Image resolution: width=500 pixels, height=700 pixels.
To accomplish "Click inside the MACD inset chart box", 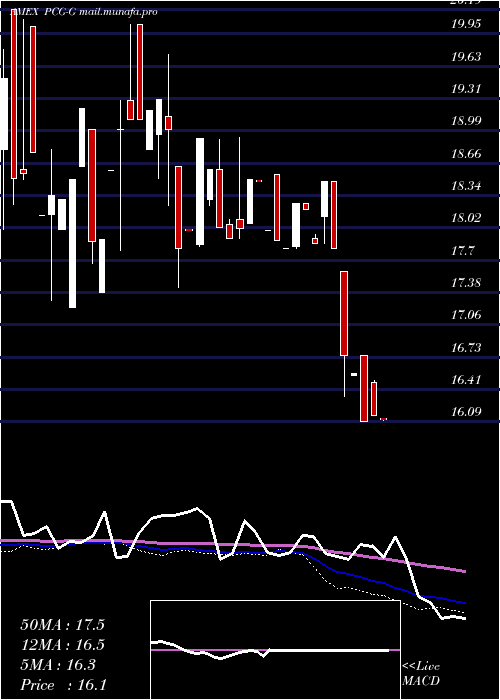I will tap(275, 650).
